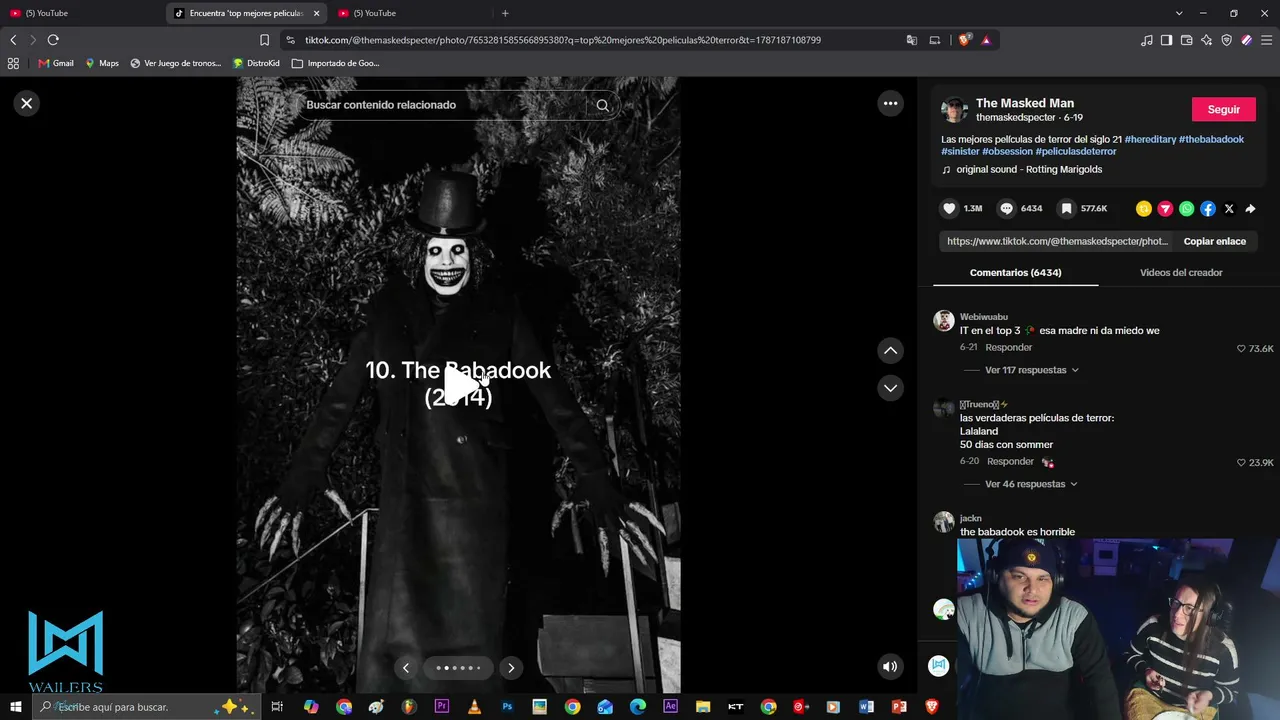Toggle the browser sidebar panel

1167,40
